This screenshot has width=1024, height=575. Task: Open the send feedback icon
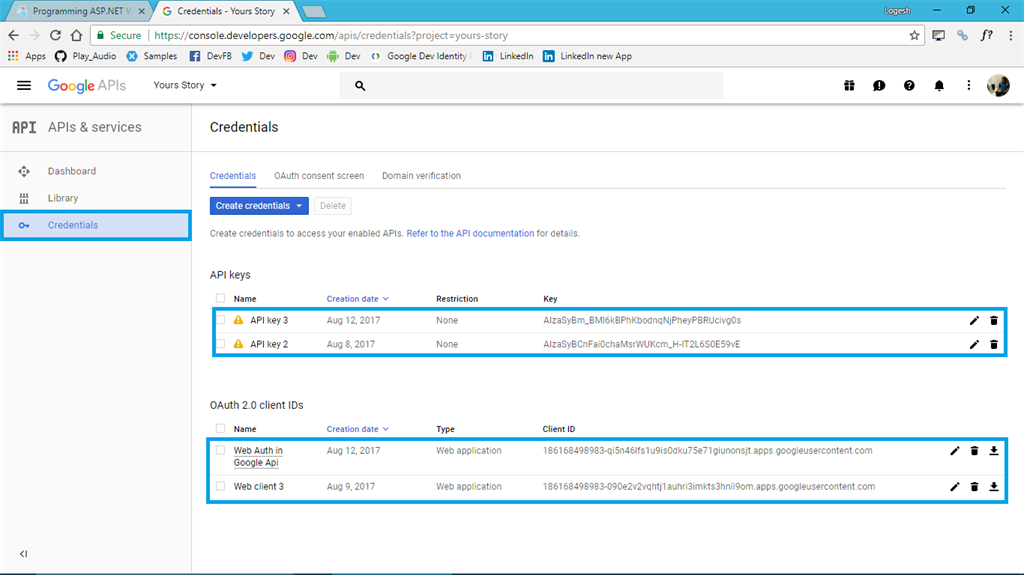879,86
